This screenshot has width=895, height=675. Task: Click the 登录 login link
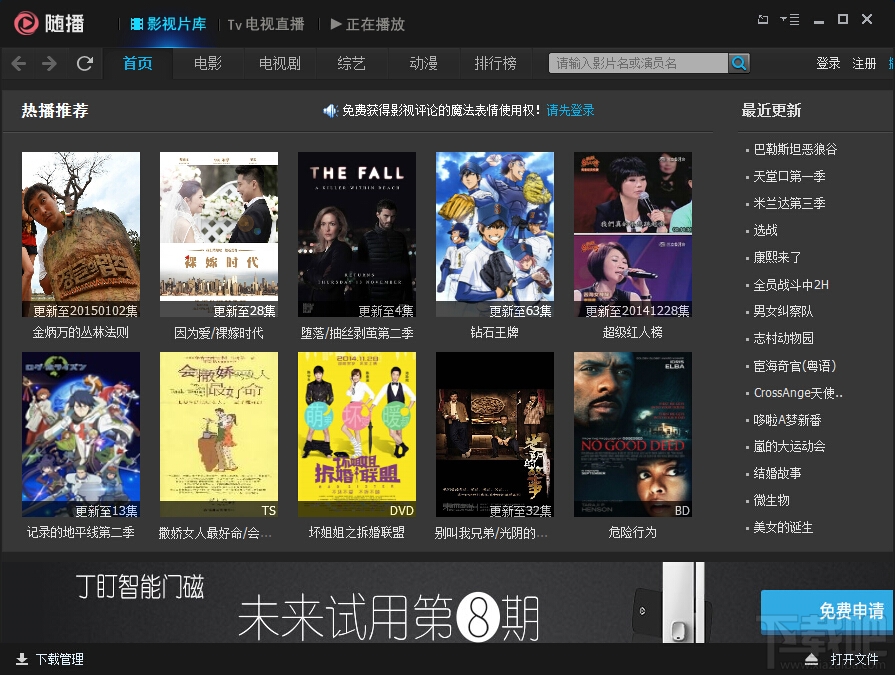coord(828,63)
